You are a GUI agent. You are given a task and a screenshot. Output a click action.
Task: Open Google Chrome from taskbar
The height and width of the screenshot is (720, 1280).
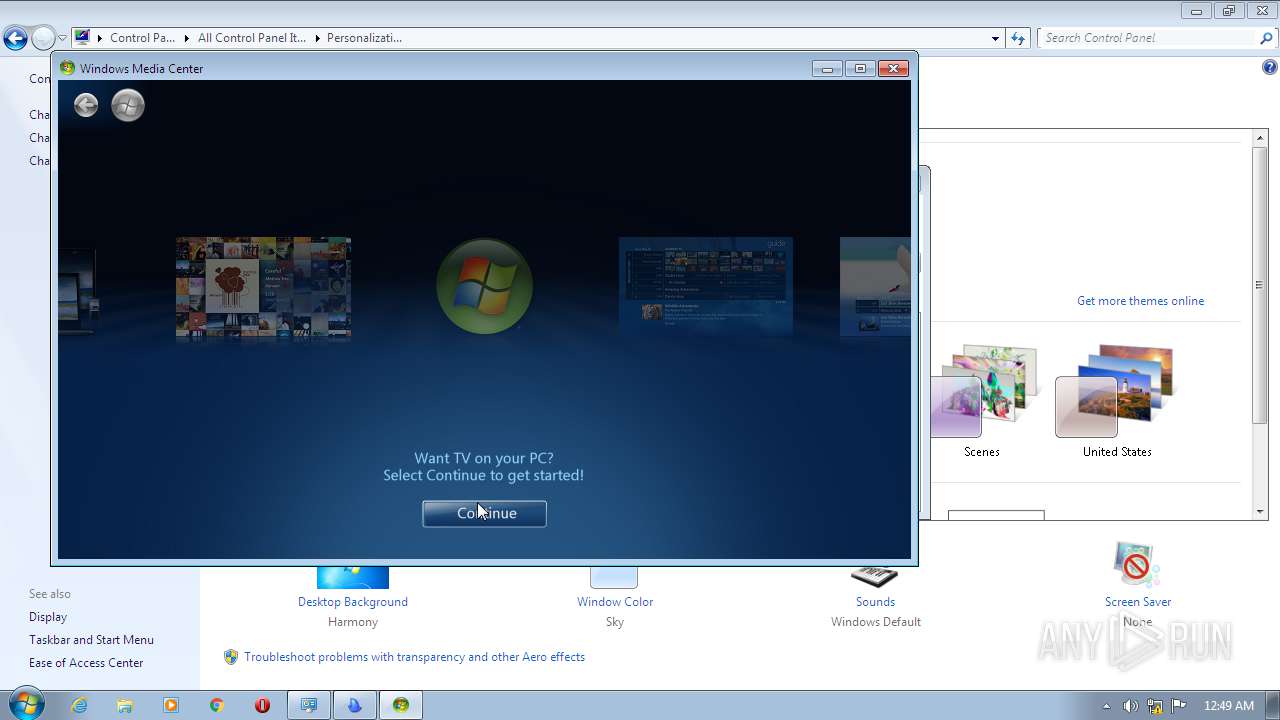click(217, 705)
